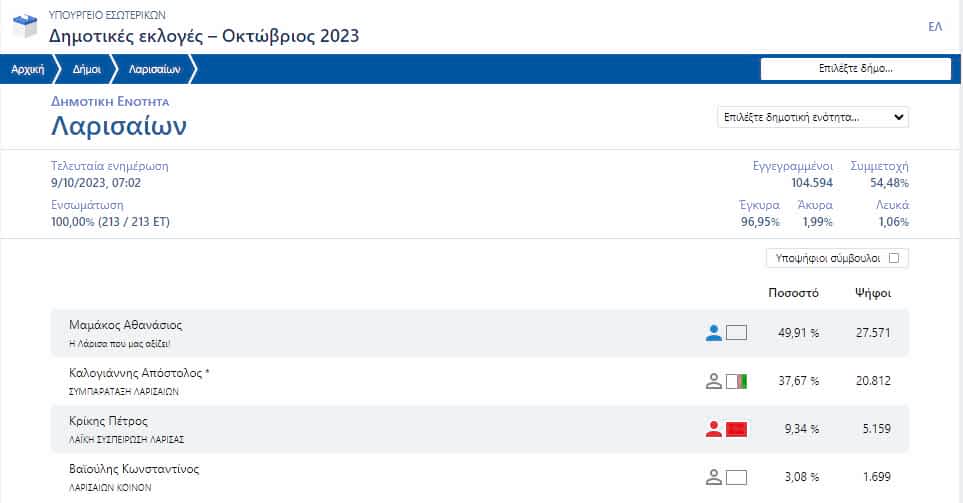
Task: Click the ballot box logo icon
Action: [x=24, y=27]
